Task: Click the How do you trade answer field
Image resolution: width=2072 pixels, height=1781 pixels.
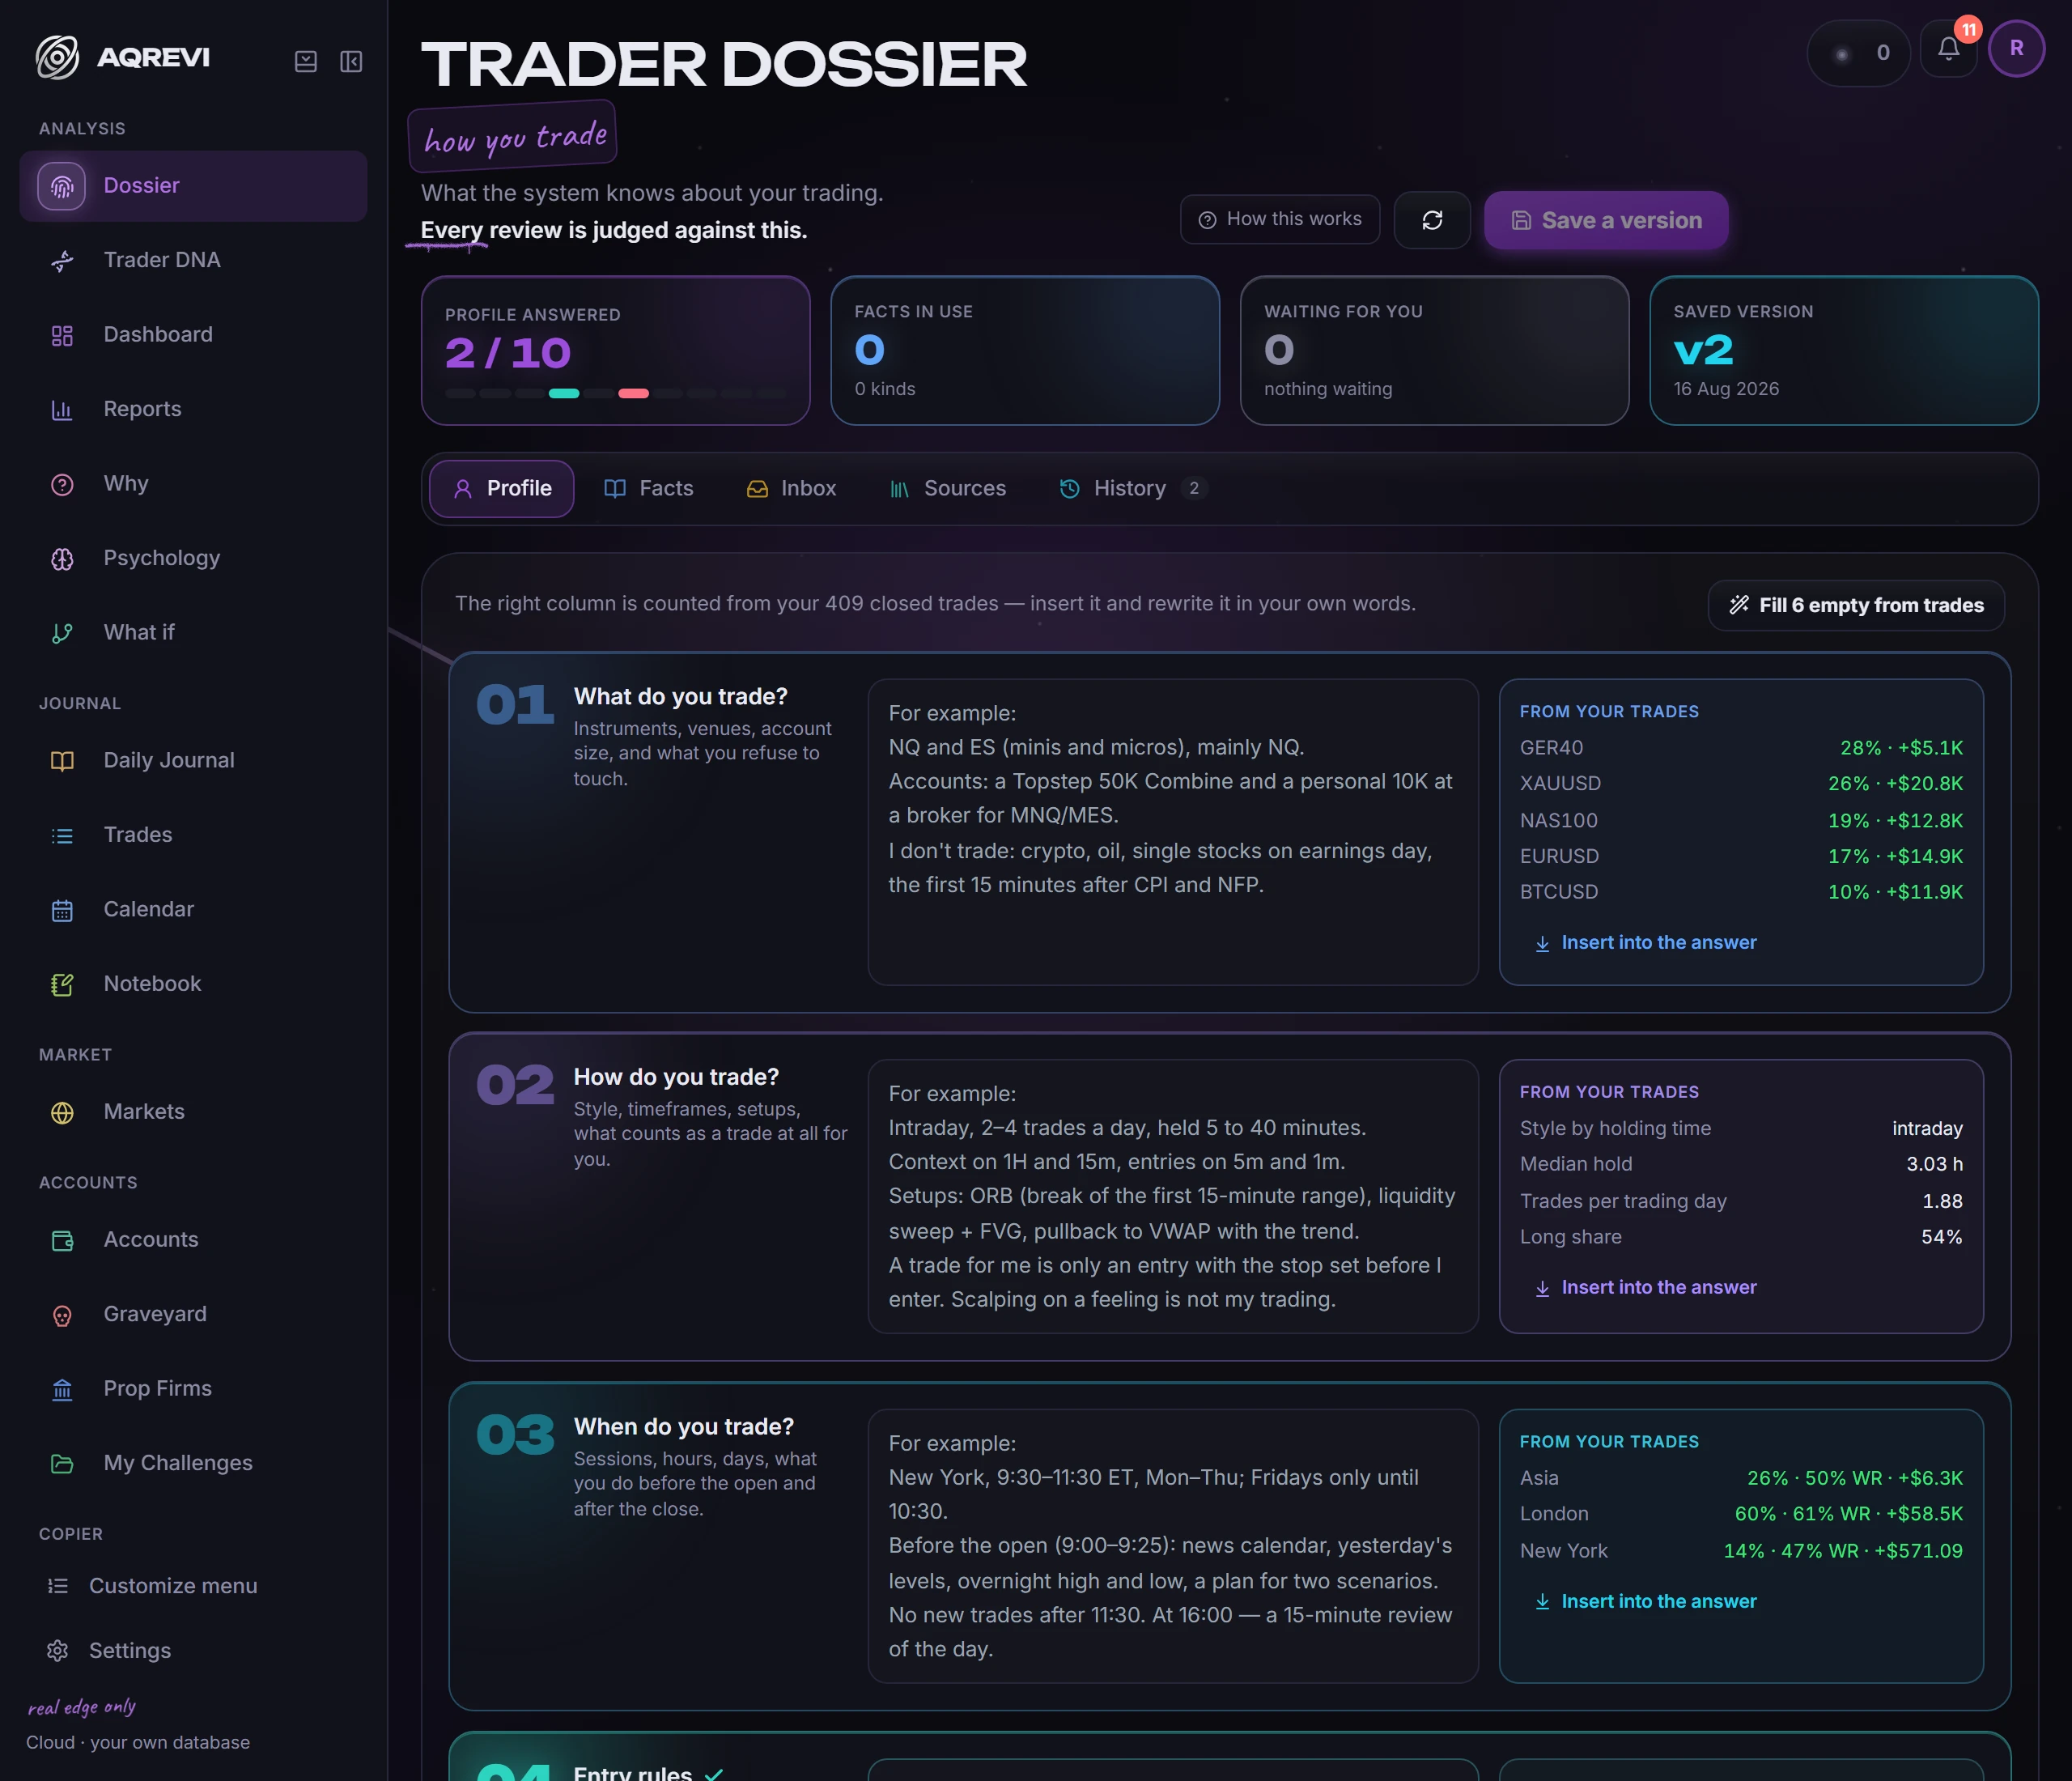Action: tap(1173, 1197)
